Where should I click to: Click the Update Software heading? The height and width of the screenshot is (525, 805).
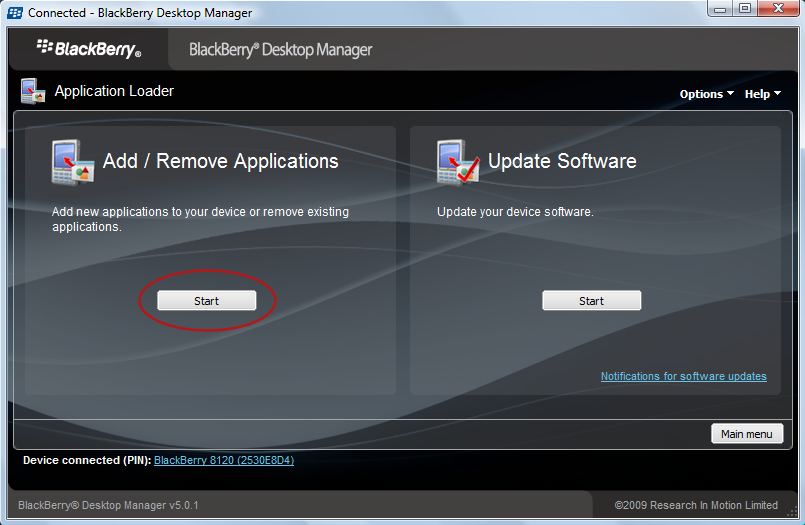562,161
